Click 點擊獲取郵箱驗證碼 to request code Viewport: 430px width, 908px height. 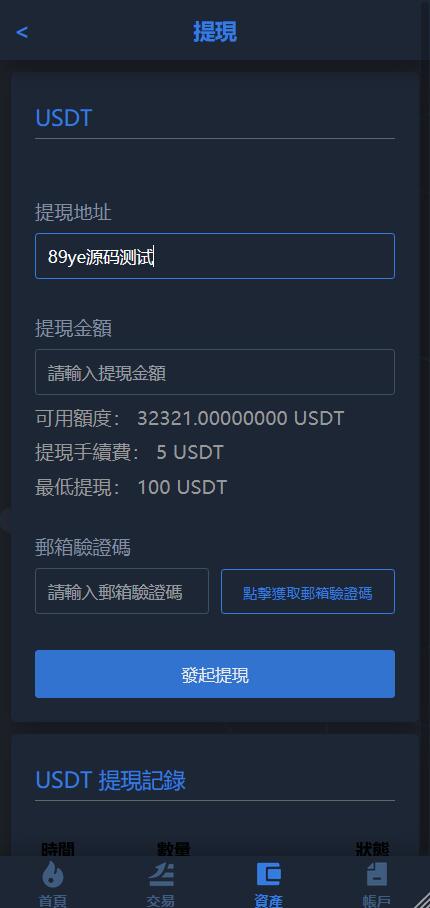[x=308, y=591]
